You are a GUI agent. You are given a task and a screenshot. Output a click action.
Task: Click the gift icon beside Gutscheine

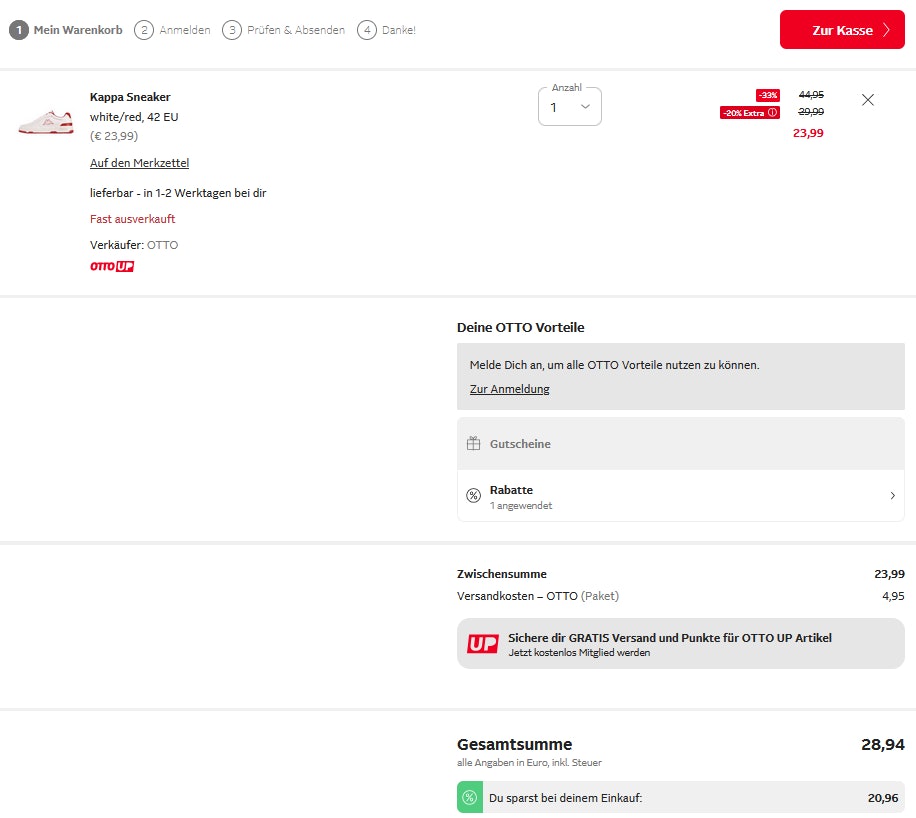474,444
